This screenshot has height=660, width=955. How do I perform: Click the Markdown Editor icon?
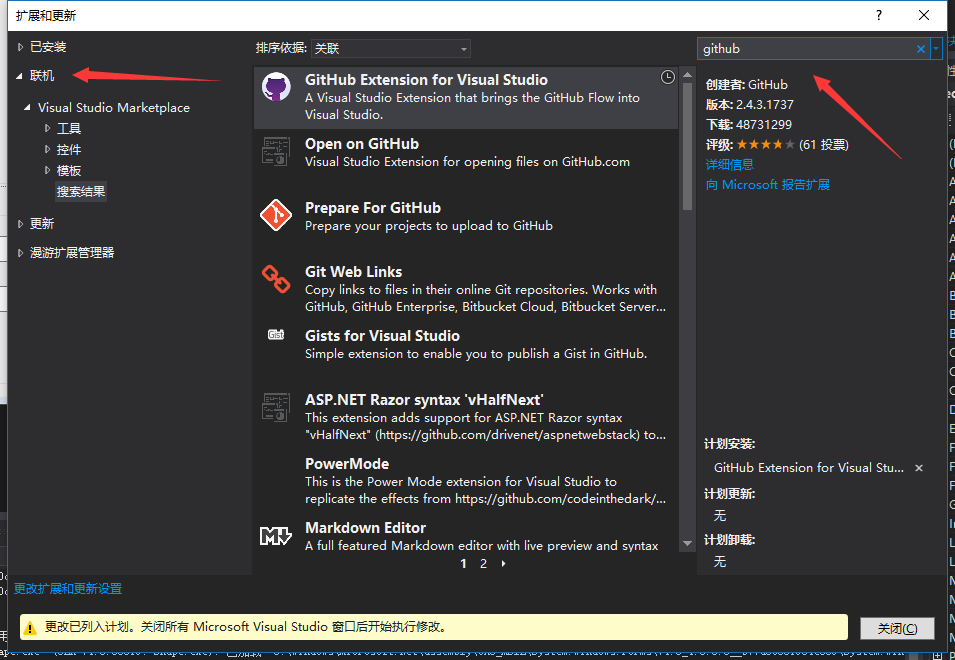coord(276,536)
